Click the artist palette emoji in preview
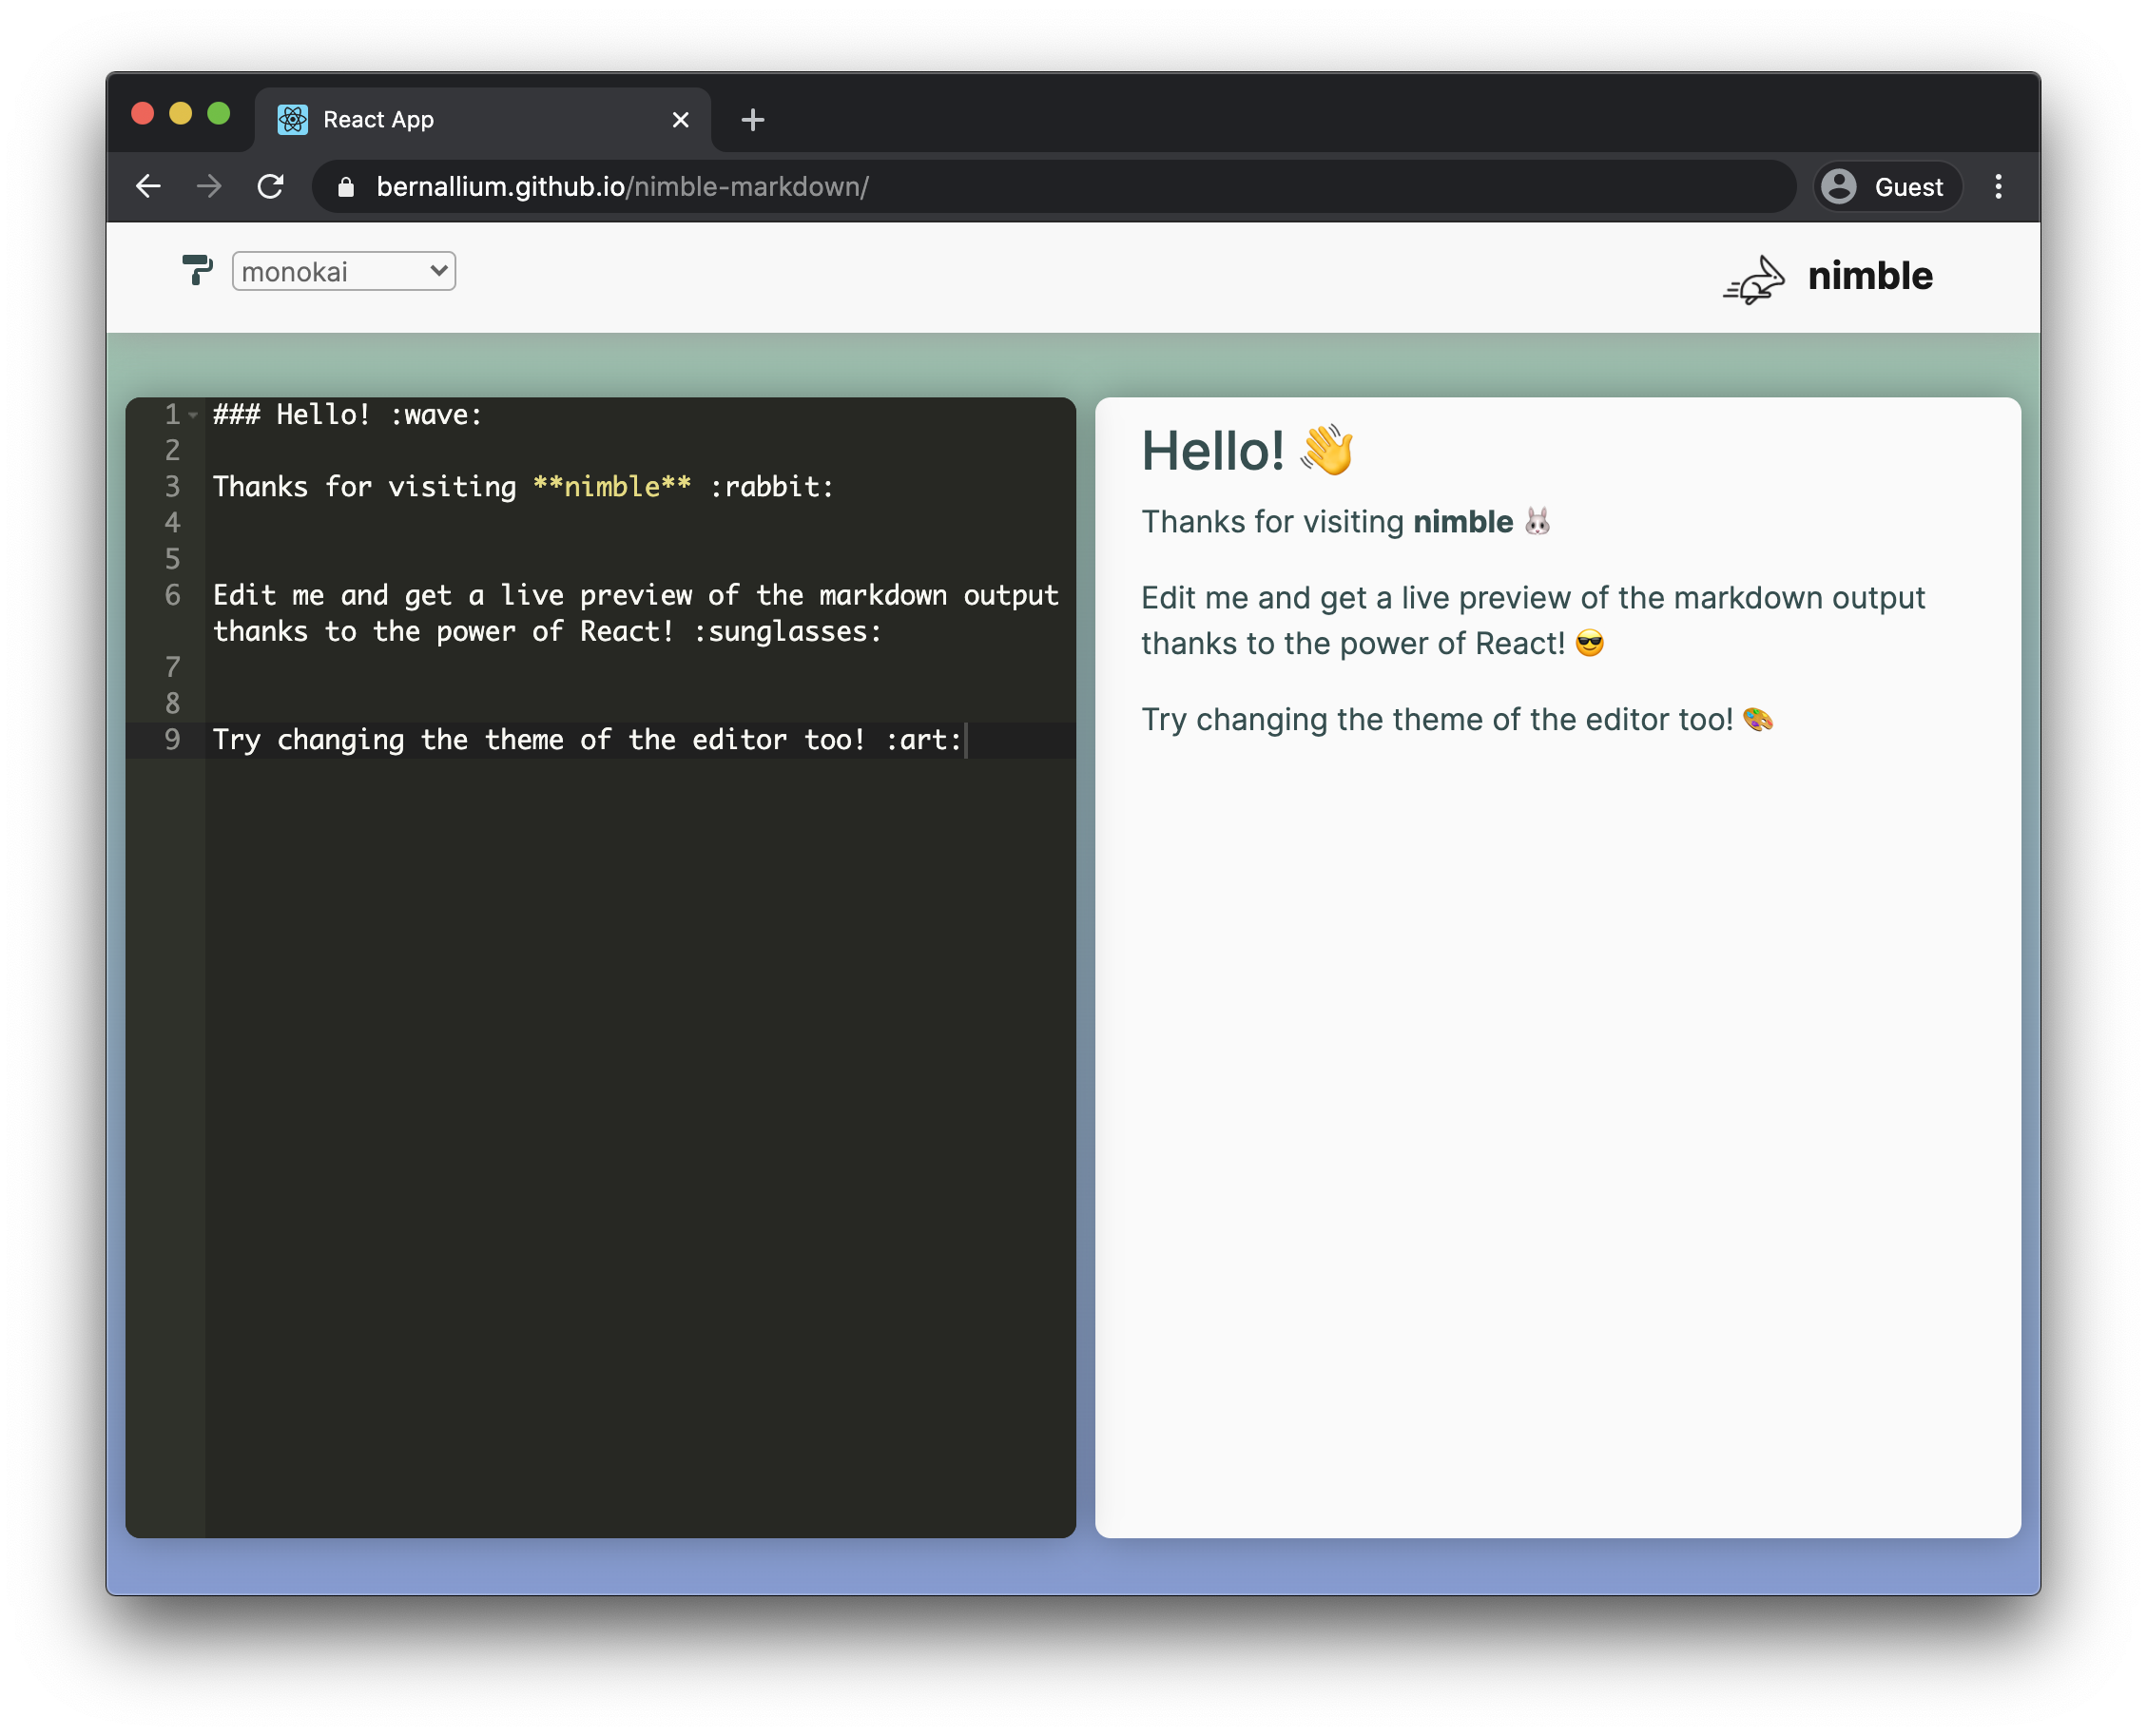Viewport: 2147px width, 1736px height. tap(1757, 720)
